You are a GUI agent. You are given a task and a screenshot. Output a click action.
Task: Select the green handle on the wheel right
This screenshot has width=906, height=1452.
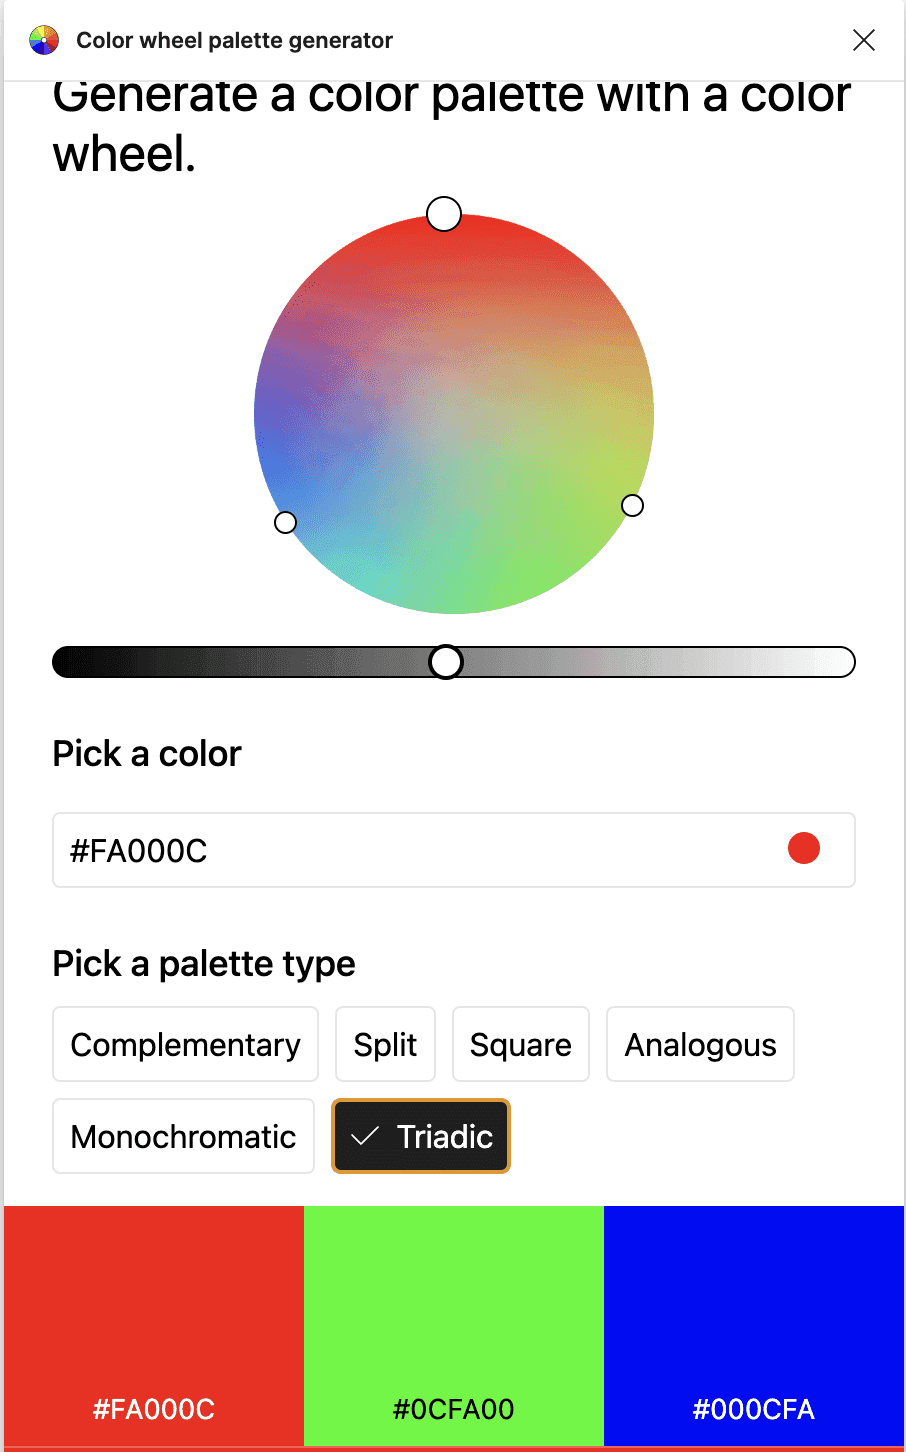pyautogui.click(x=633, y=506)
